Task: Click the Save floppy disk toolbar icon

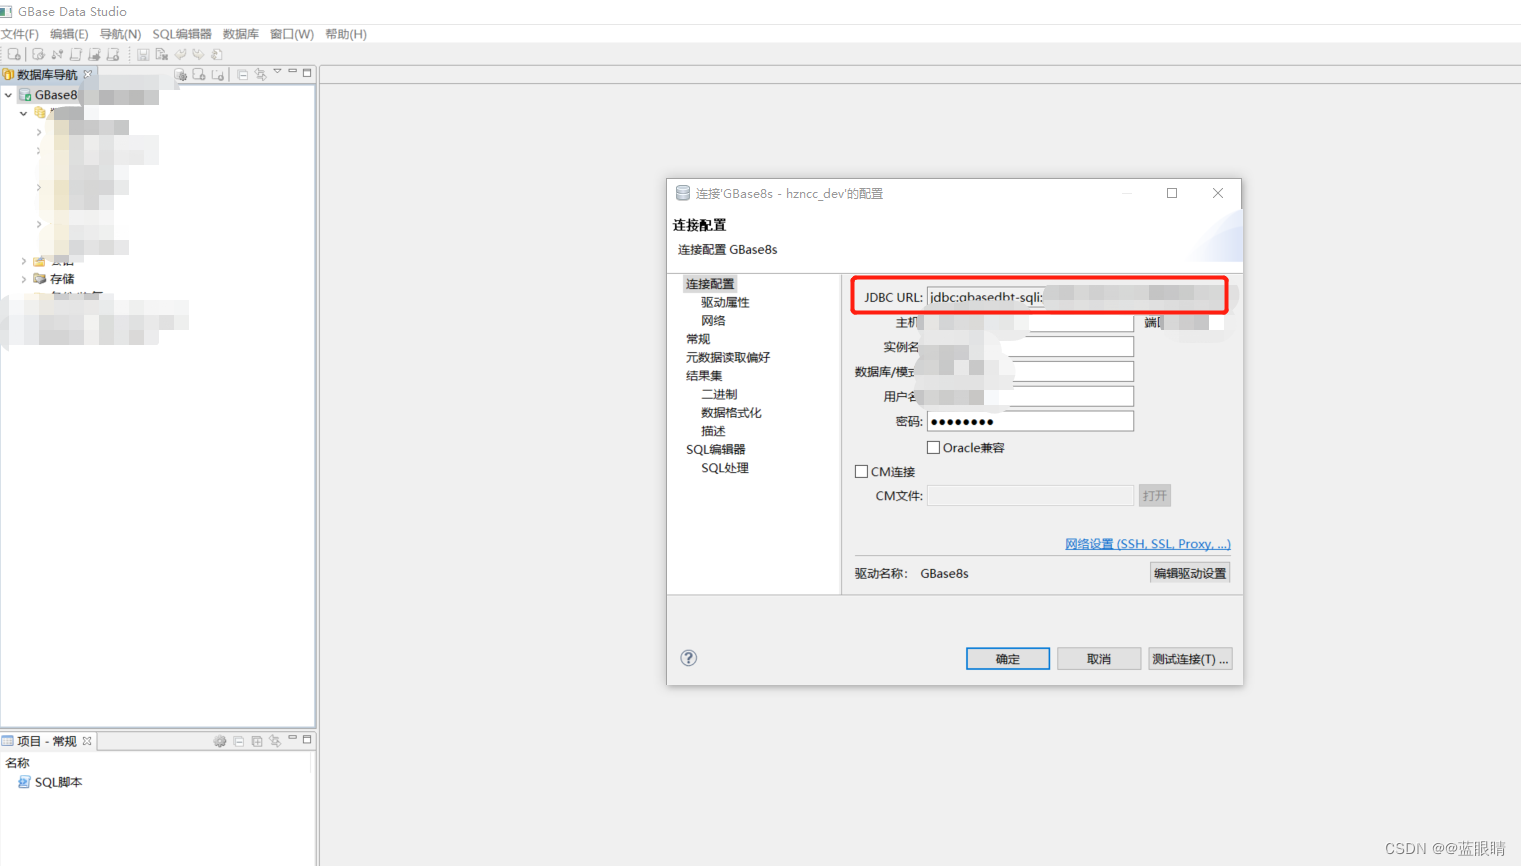Action: [143, 54]
